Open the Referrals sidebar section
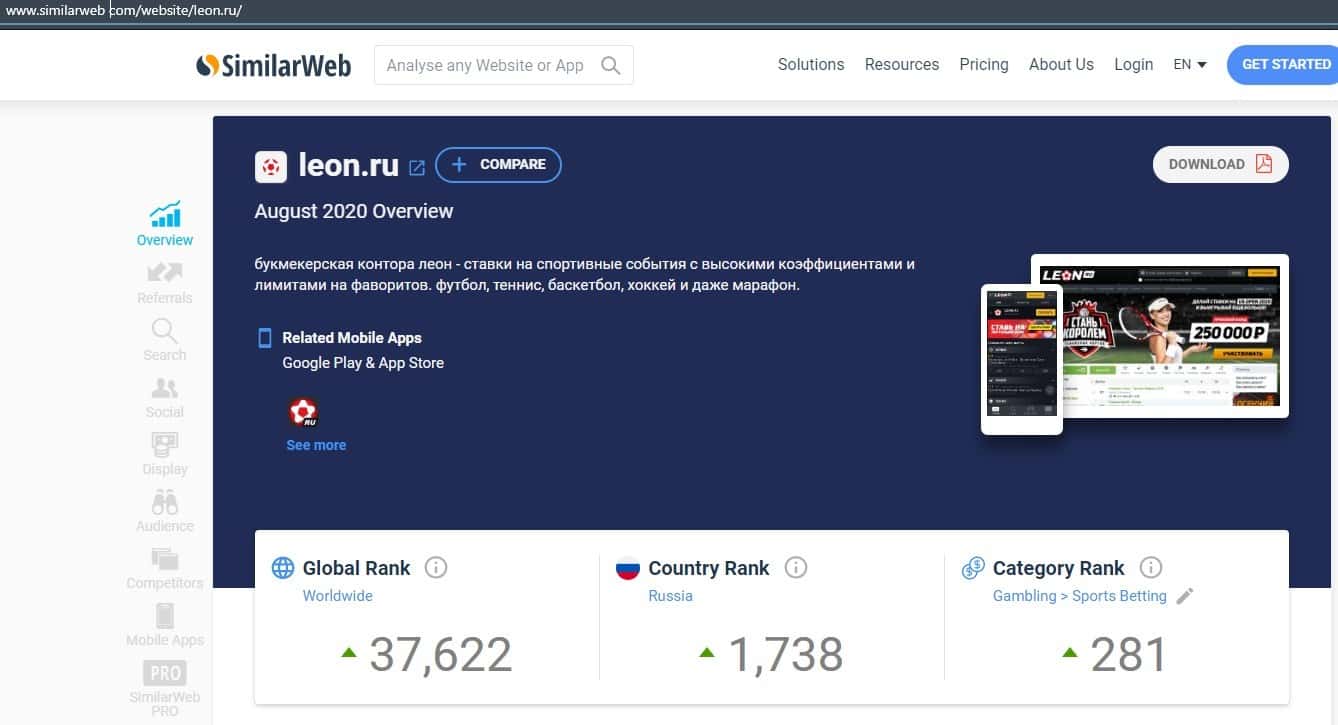1338x725 pixels. (x=165, y=273)
